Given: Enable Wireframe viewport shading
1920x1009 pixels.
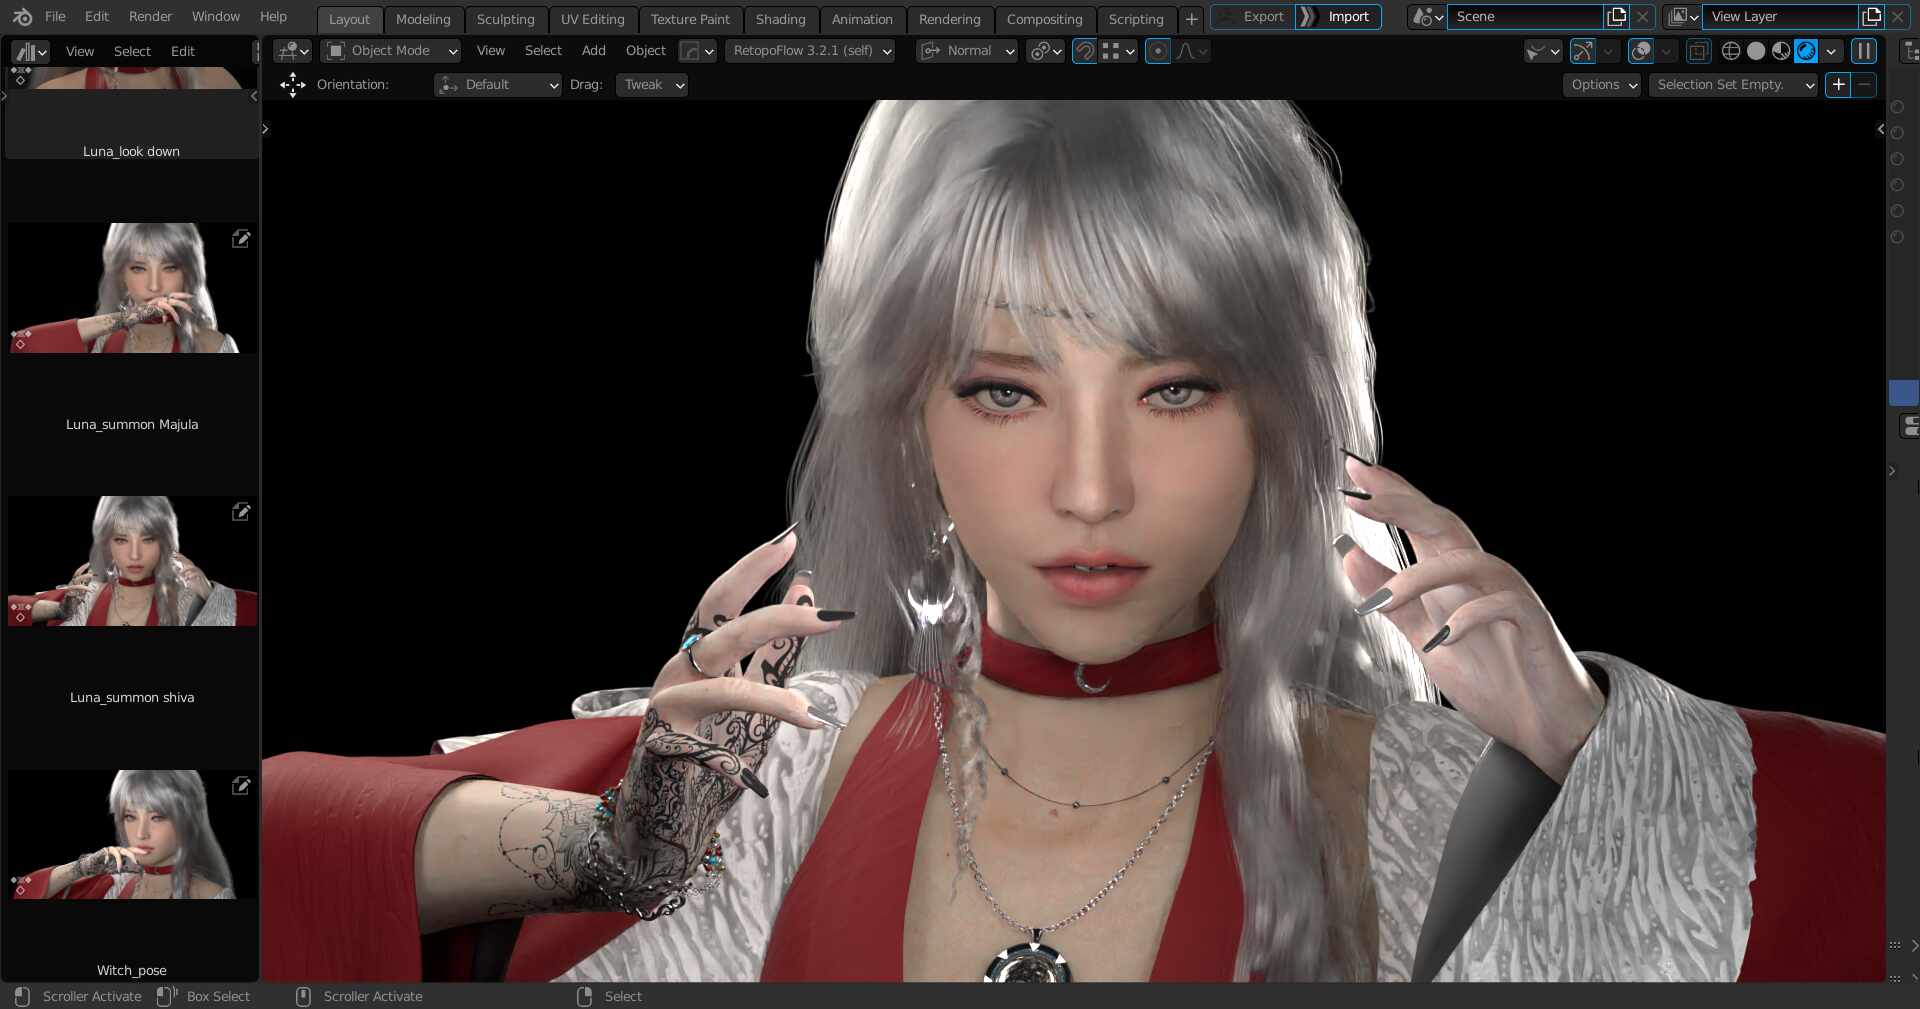Looking at the screenshot, I should point(1731,51).
